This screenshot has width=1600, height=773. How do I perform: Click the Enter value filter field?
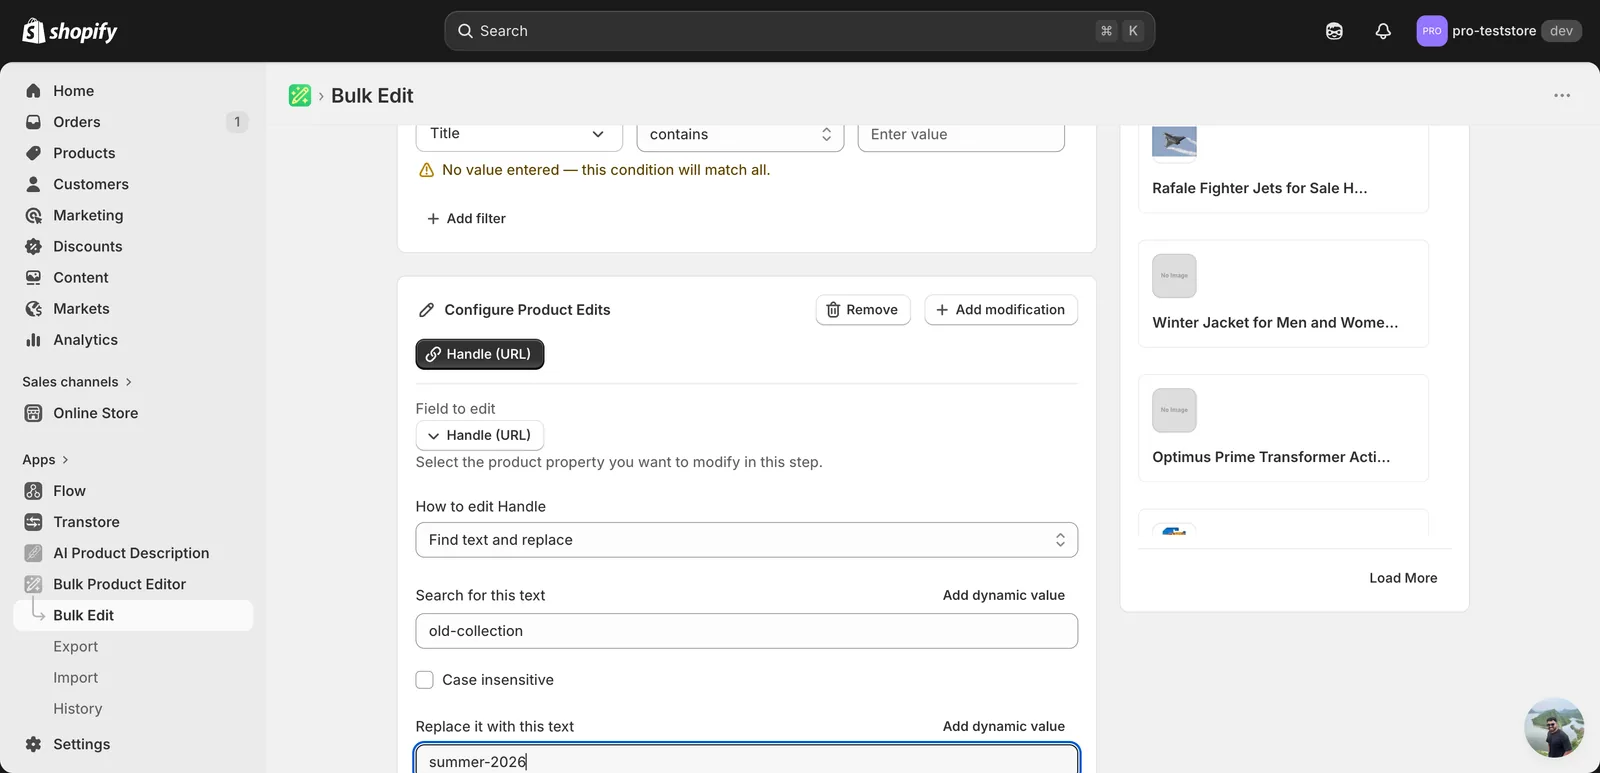coord(961,134)
